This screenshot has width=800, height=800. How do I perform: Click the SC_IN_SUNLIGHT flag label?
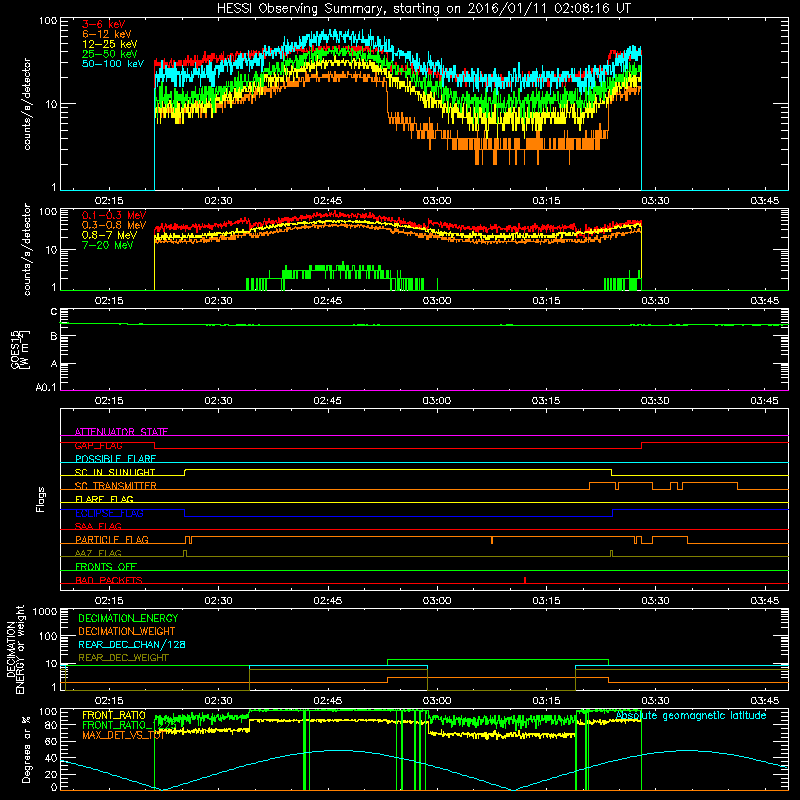coord(115,472)
